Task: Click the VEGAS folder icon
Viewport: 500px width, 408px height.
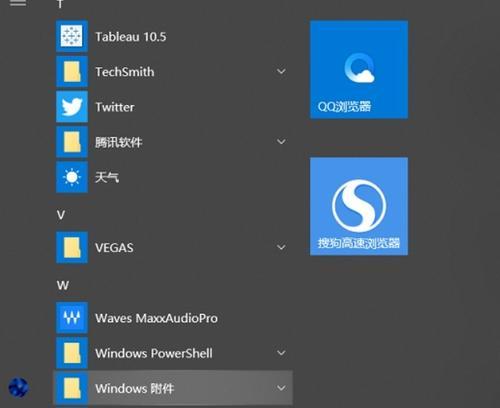Action: click(x=72, y=247)
